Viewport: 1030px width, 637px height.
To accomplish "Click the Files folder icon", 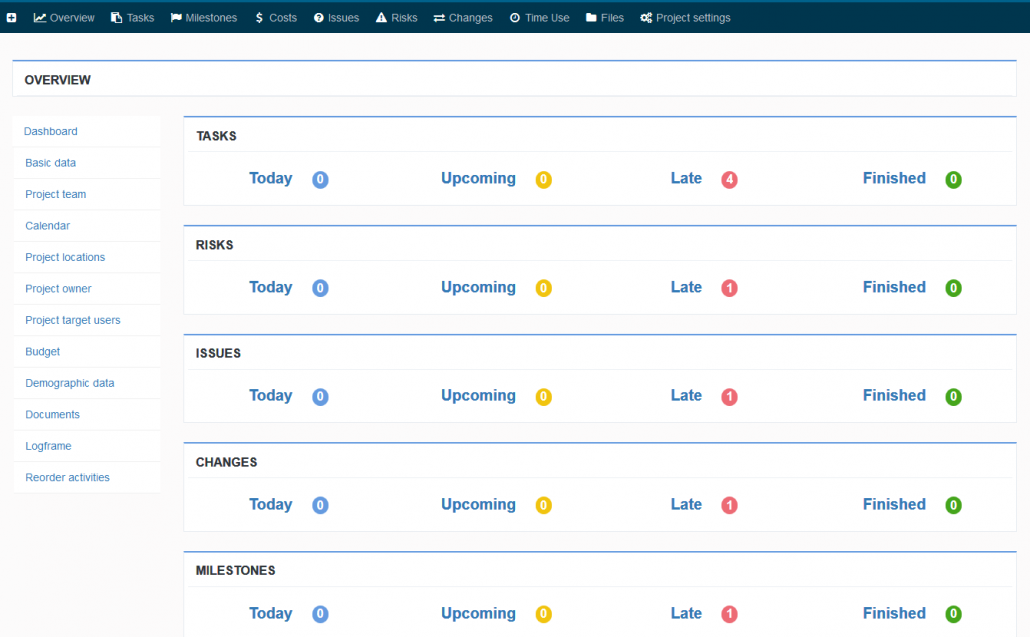I will [x=591, y=18].
